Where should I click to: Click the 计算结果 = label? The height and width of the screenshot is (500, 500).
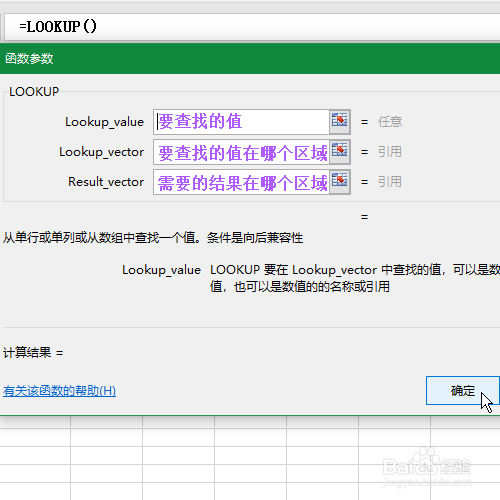[x=33, y=352]
